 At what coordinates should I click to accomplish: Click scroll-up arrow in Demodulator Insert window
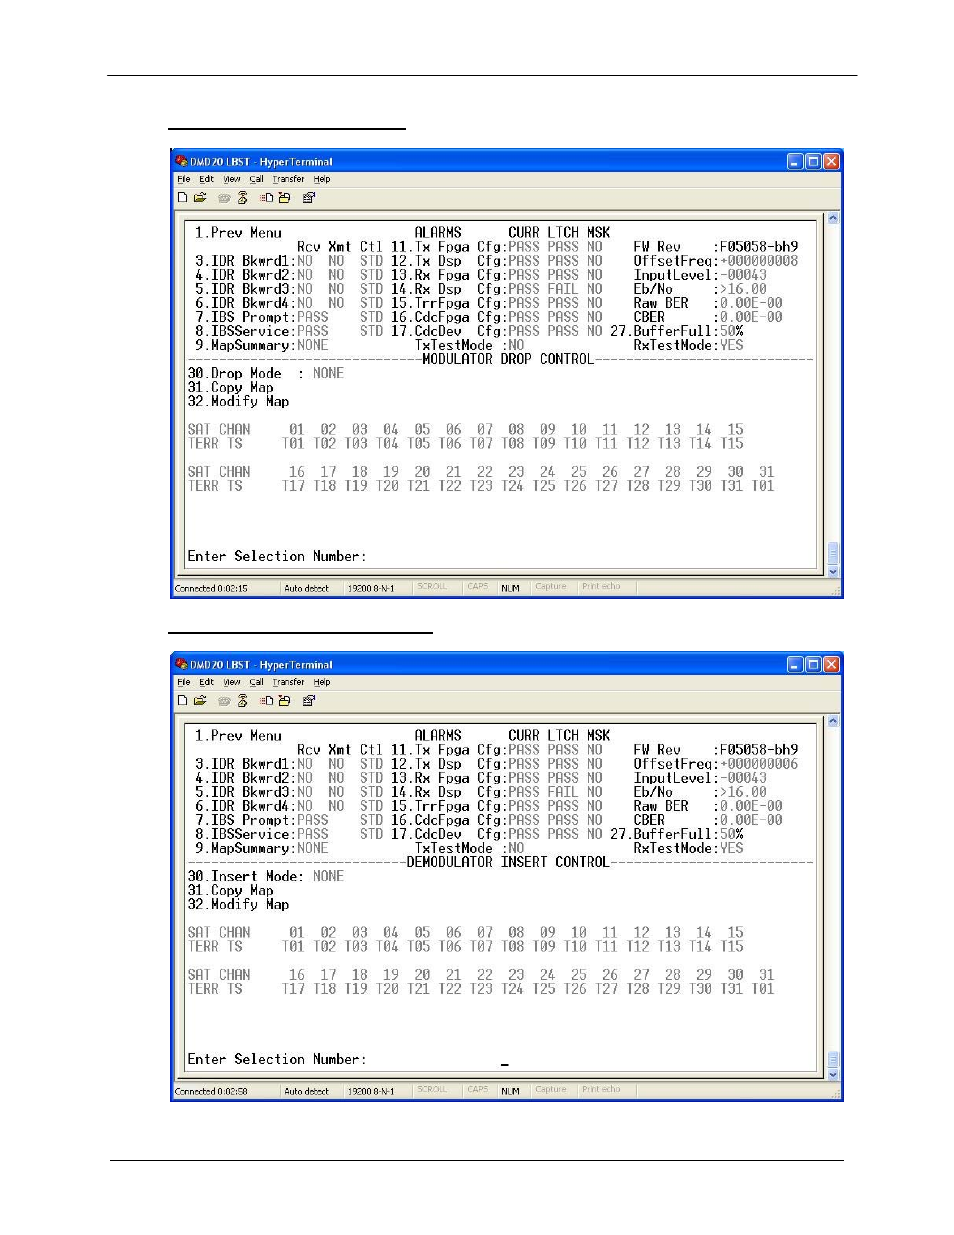point(833,721)
